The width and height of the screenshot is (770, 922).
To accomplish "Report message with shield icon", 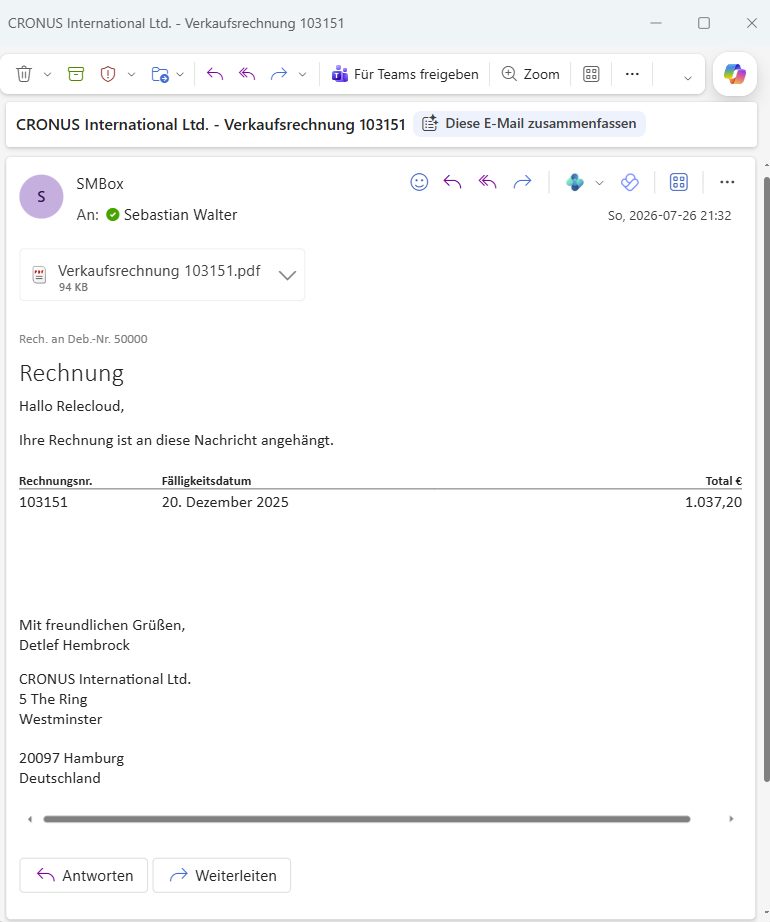I will click(108, 74).
